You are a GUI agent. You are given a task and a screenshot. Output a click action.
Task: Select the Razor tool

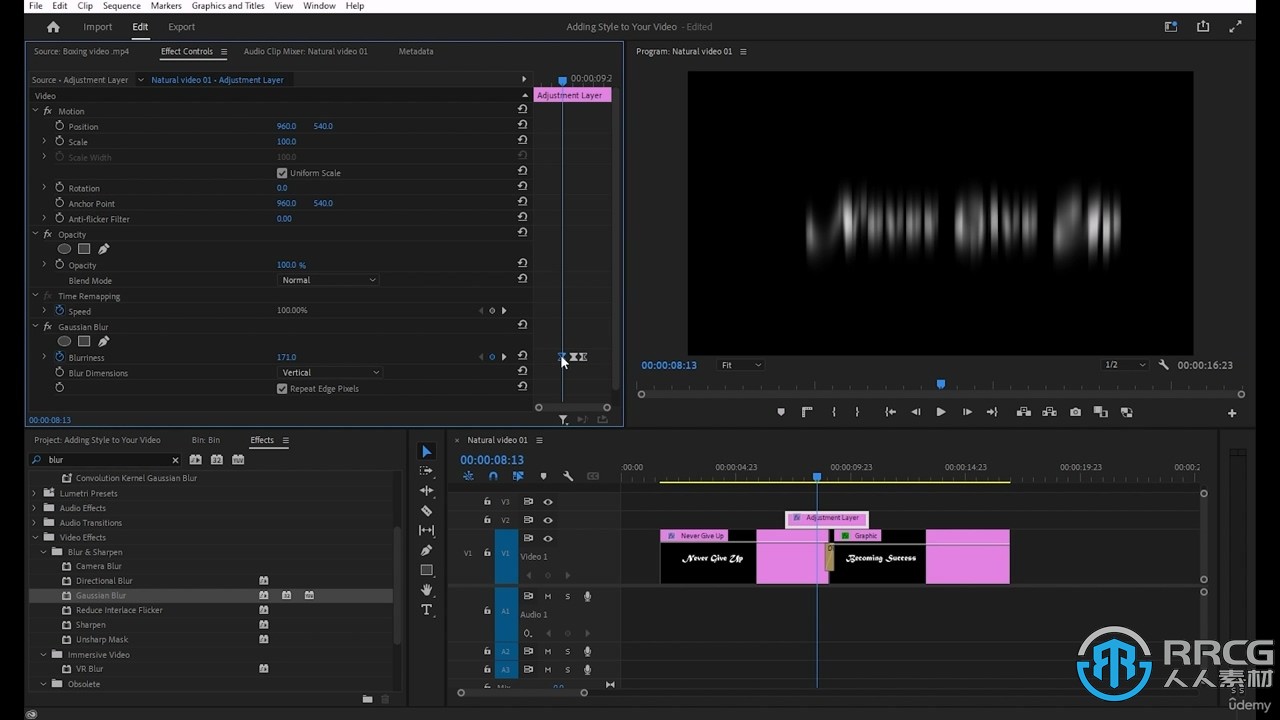(x=427, y=511)
